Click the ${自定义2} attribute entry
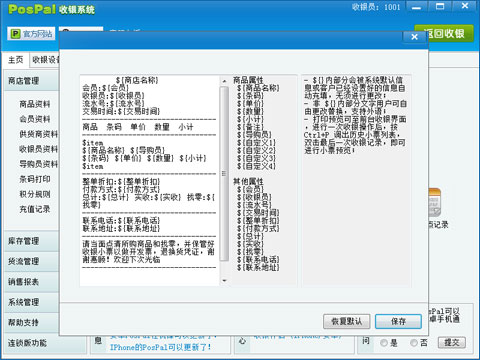This screenshot has height=360, width=480. pyautogui.click(x=256, y=150)
